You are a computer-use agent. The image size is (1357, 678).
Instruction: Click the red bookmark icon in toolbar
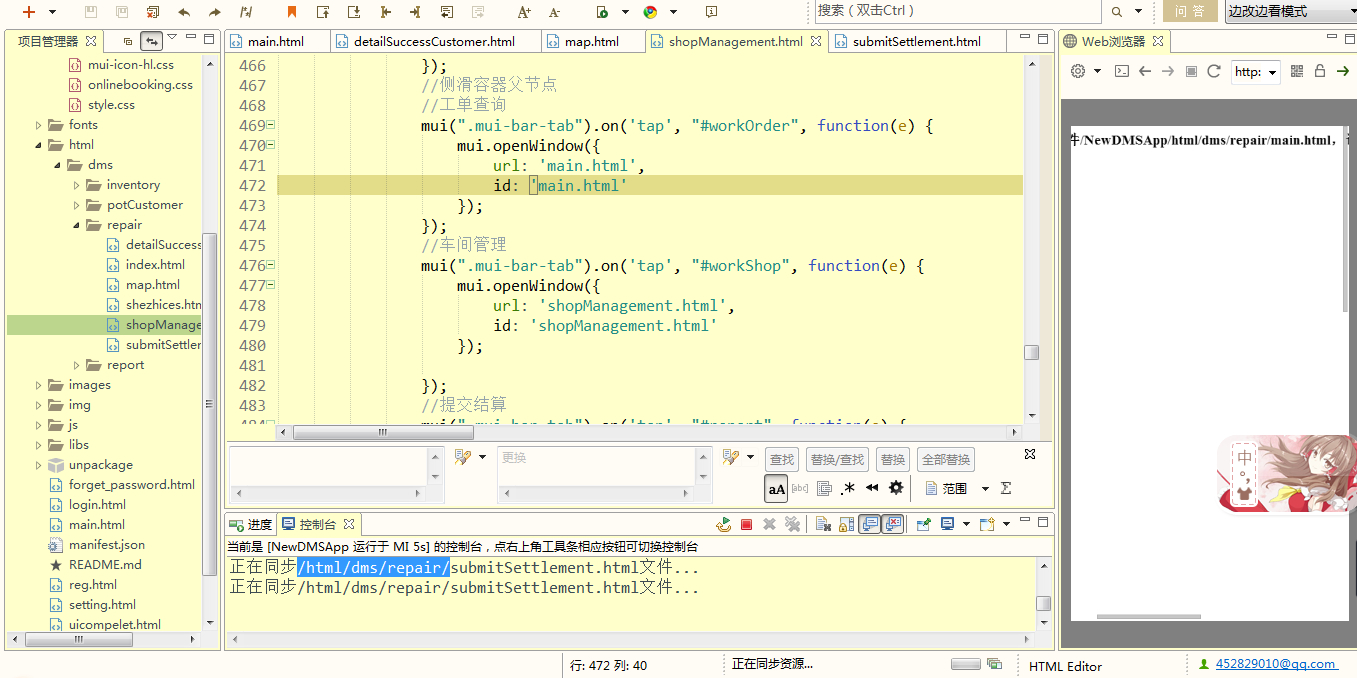[291, 12]
